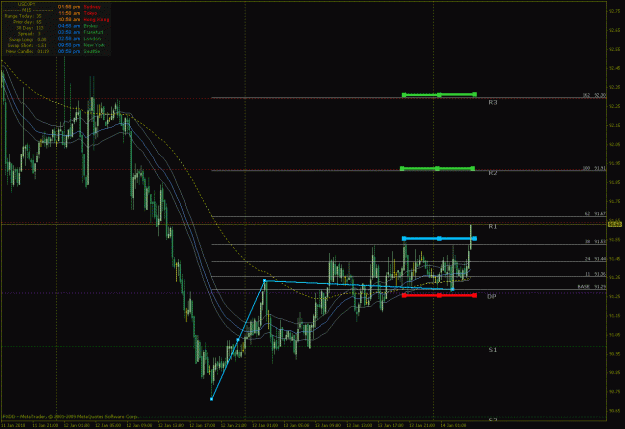The height and width of the screenshot is (429, 625).
Task: Click the R3 pivot level label
Action: pyautogui.click(x=493, y=102)
